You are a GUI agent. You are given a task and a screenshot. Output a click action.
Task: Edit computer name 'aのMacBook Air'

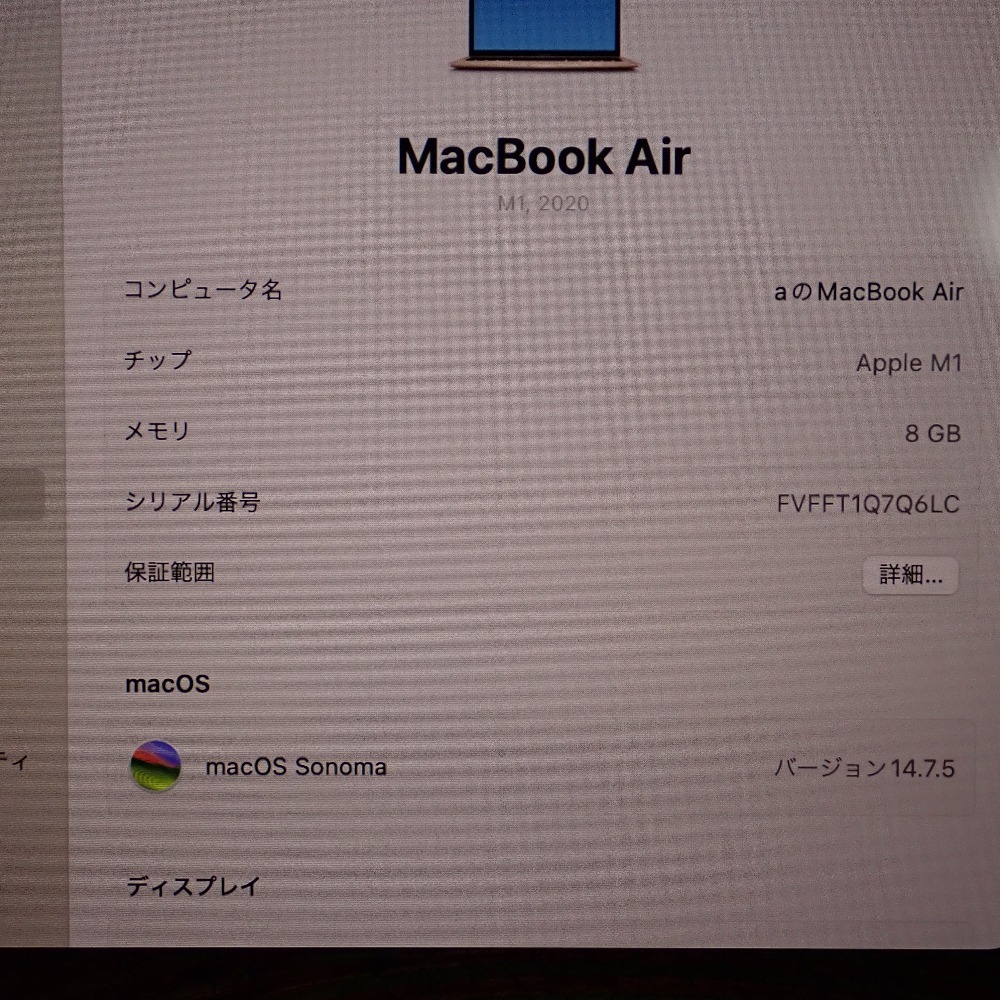(x=869, y=292)
